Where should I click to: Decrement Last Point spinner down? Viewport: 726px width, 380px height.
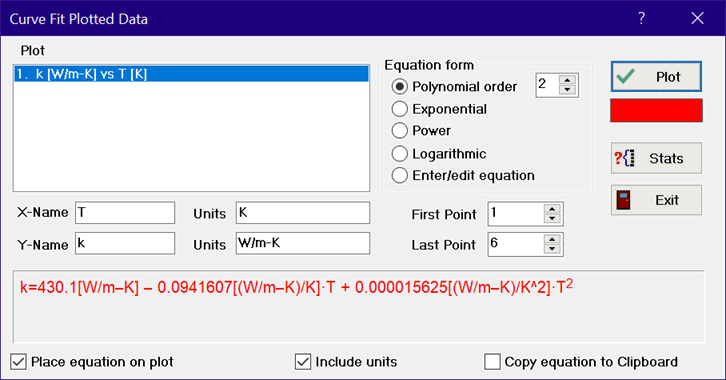tap(552, 249)
